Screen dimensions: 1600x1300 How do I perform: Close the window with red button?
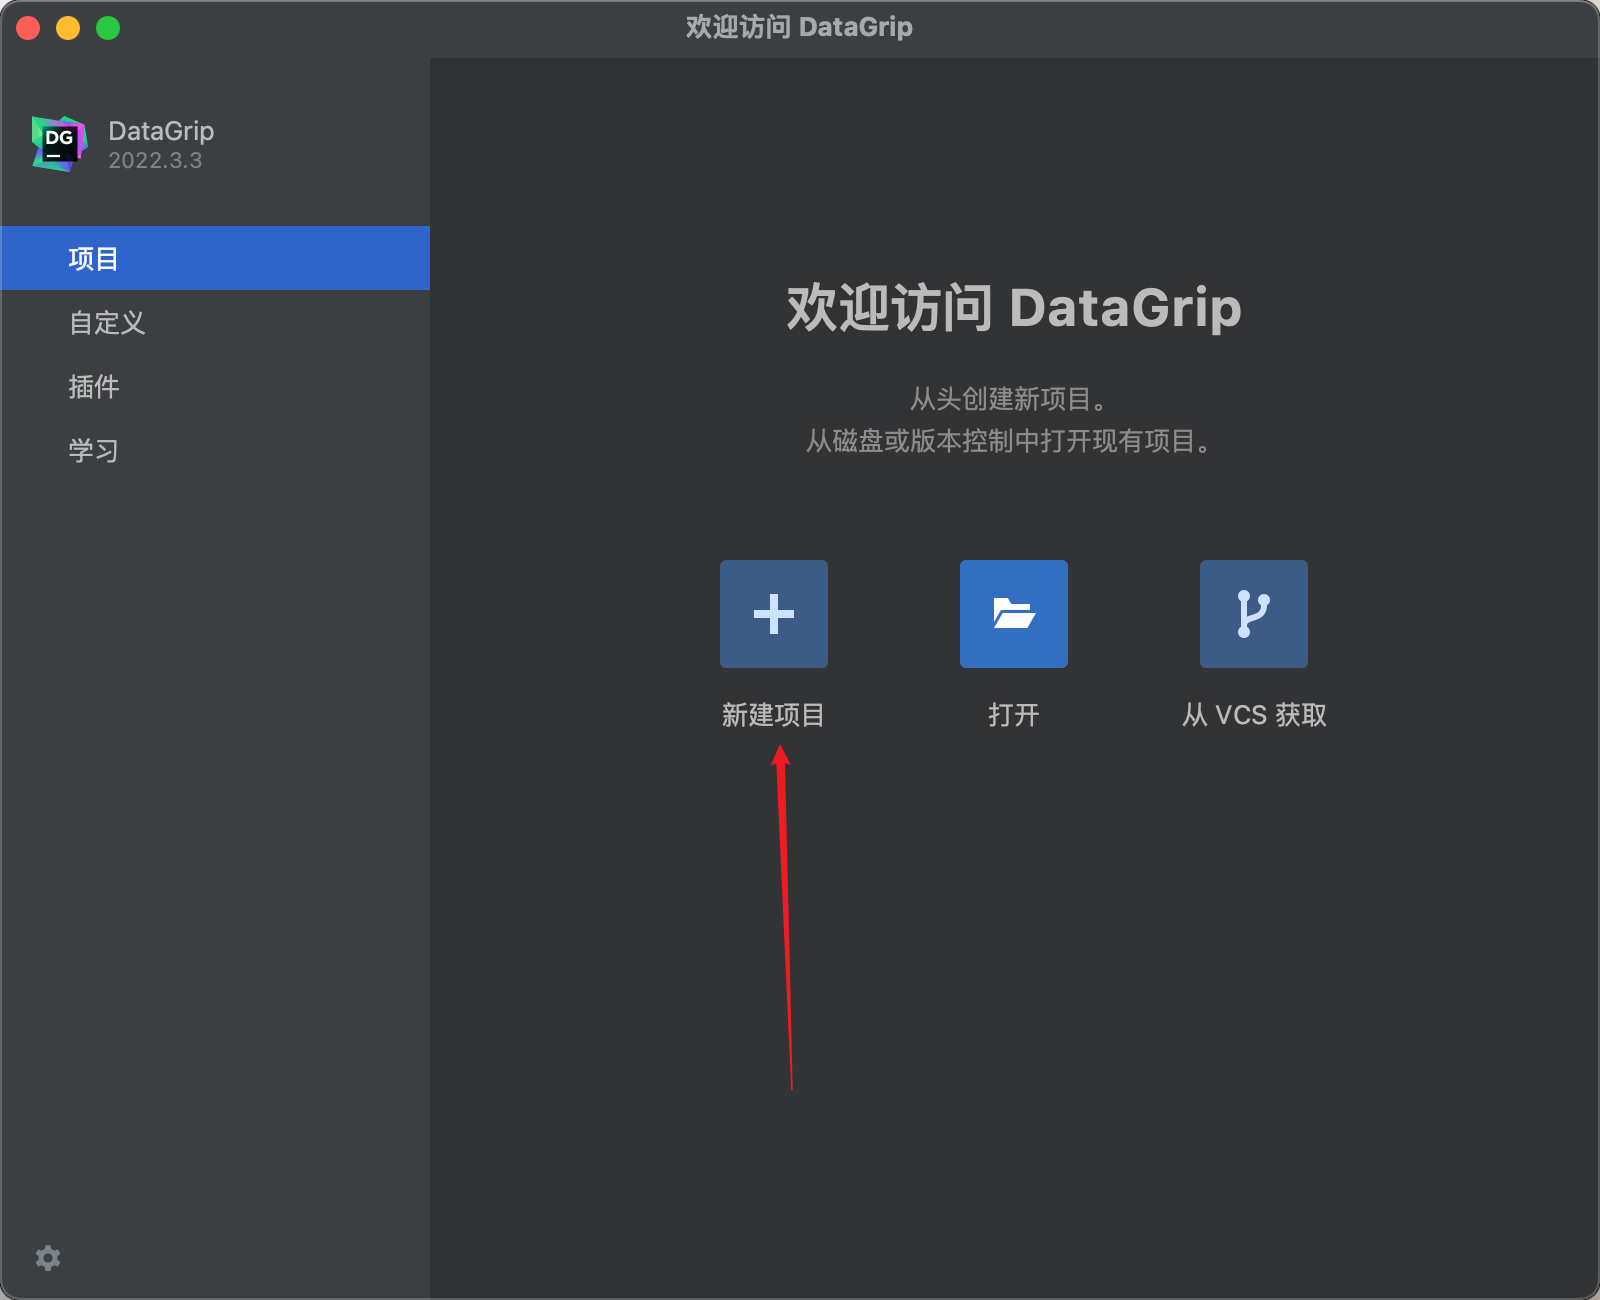tap(28, 28)
